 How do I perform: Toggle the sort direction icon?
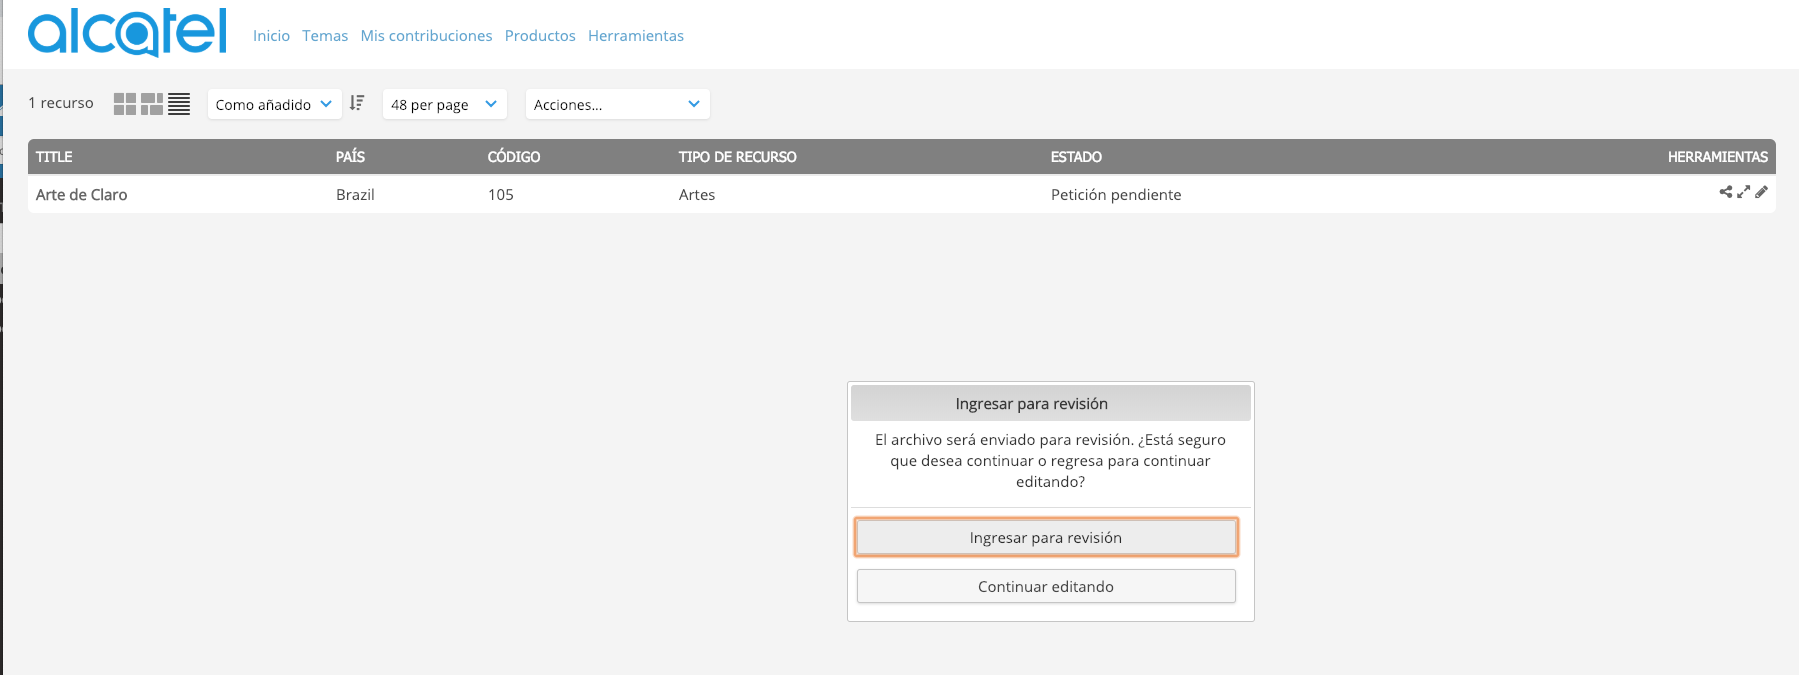(x=357, y=102)
